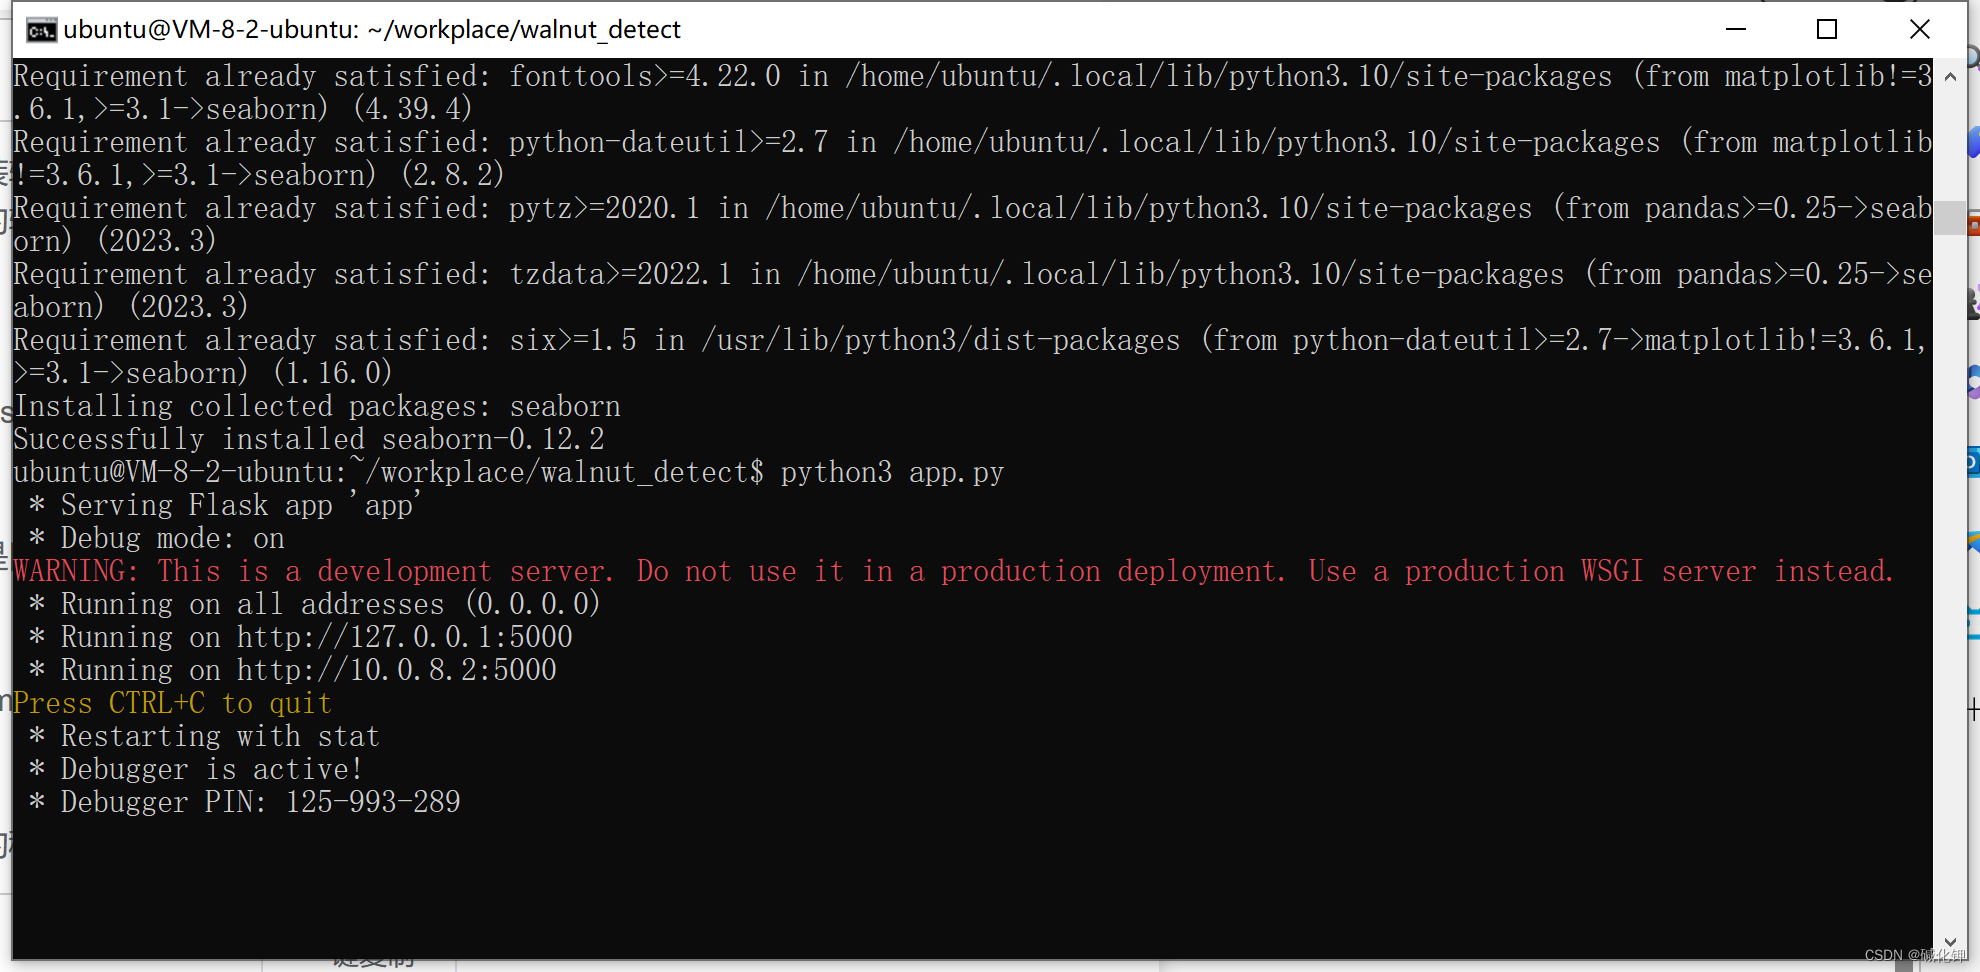The image size is (1980, 972).
Task: Click the title bar showing walnut_detect path
Action: point(370,29)
